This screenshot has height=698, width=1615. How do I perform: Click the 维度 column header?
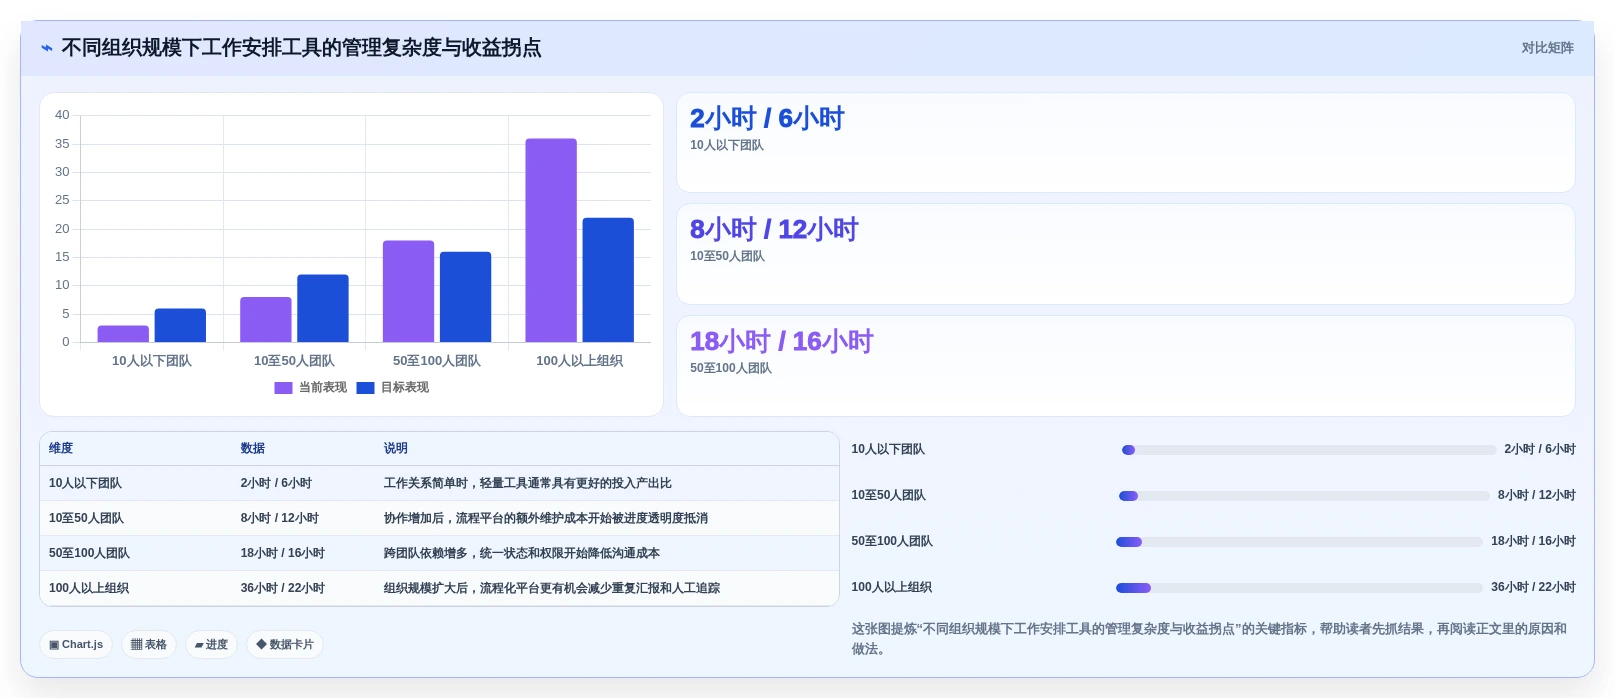61,449
